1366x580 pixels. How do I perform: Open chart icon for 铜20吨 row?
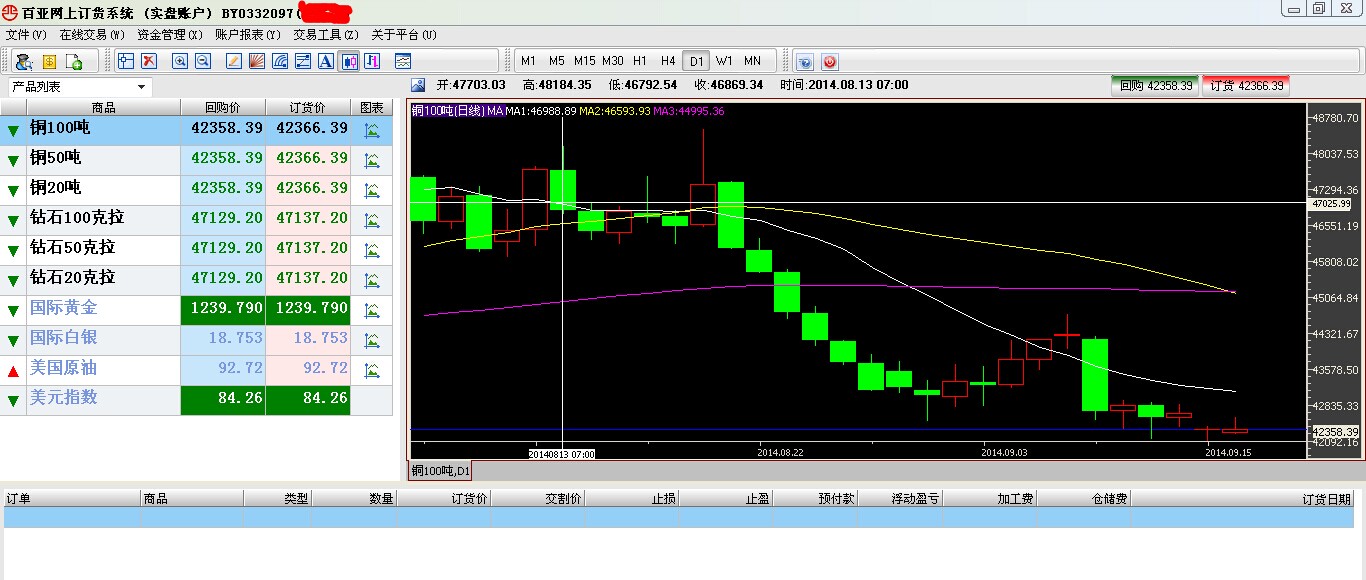point(372,190)
